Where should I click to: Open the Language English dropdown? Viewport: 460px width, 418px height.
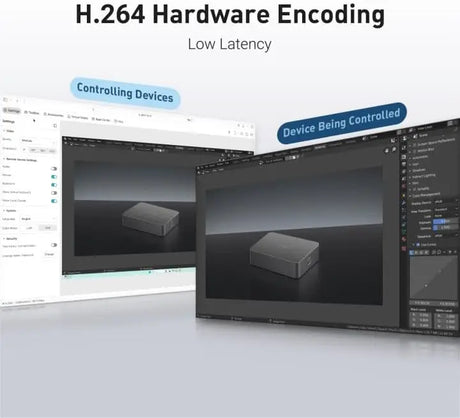point(38,219)
